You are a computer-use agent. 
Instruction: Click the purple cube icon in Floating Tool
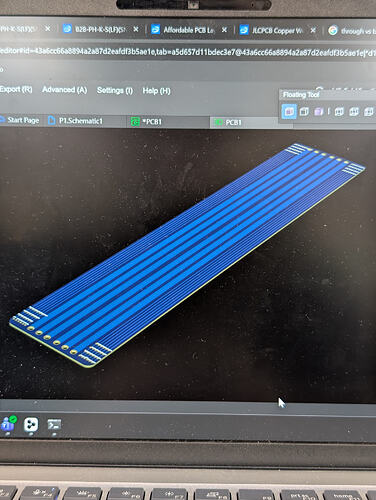(319, 111)
